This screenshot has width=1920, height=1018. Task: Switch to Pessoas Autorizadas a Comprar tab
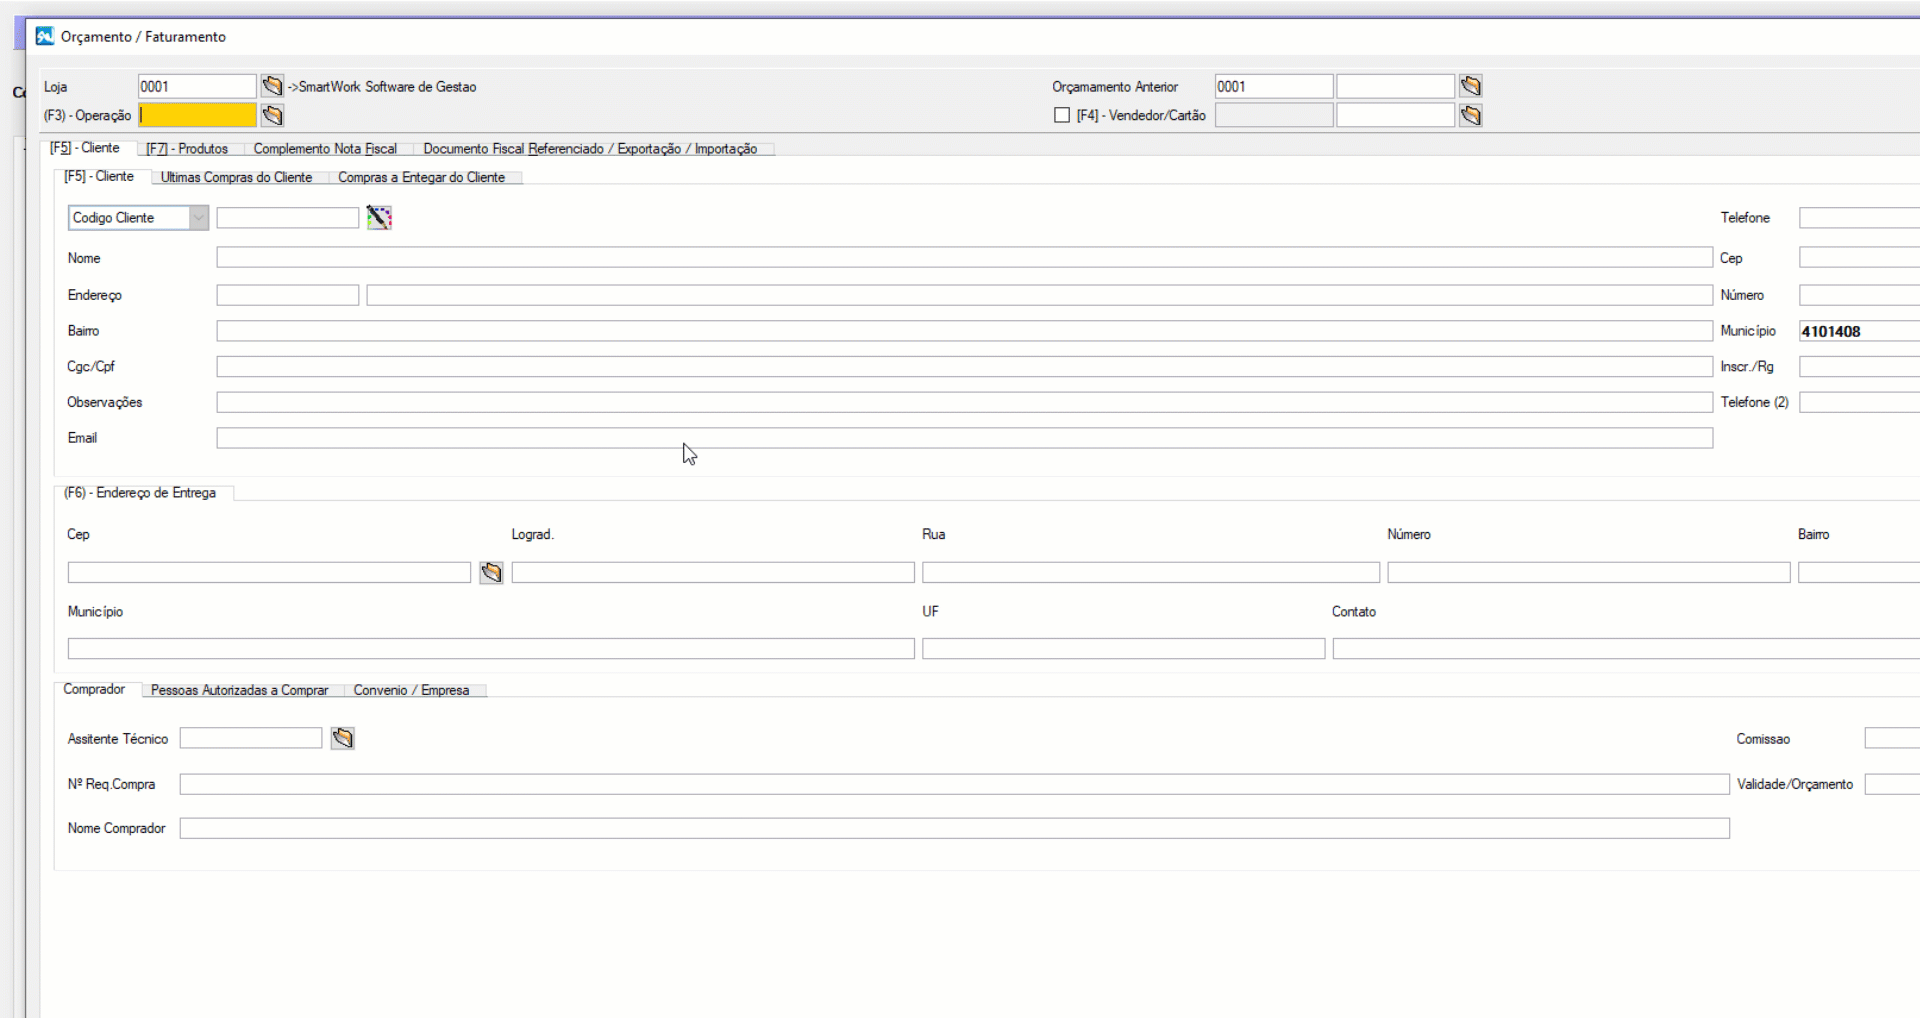click(239, 690)
